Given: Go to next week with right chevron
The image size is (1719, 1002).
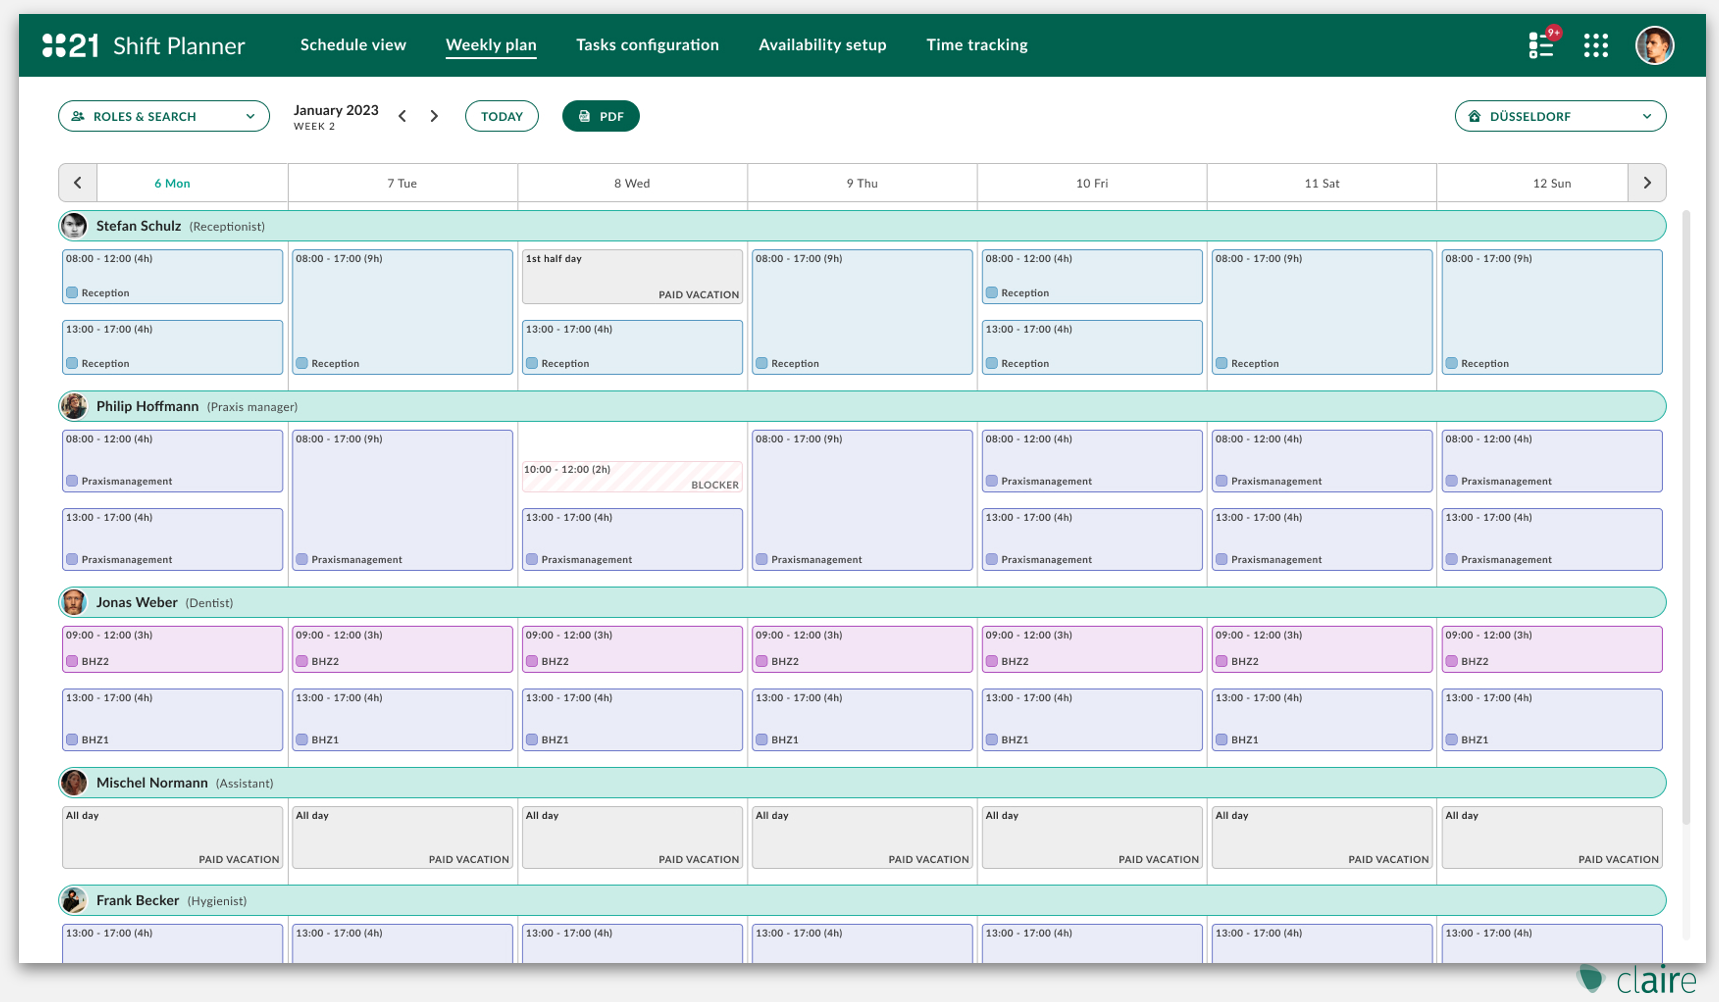Looking at the screenshot, I should (434, 116).
